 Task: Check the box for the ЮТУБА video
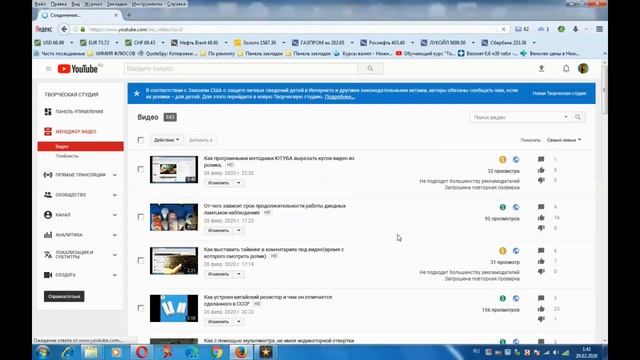[141, 169]
